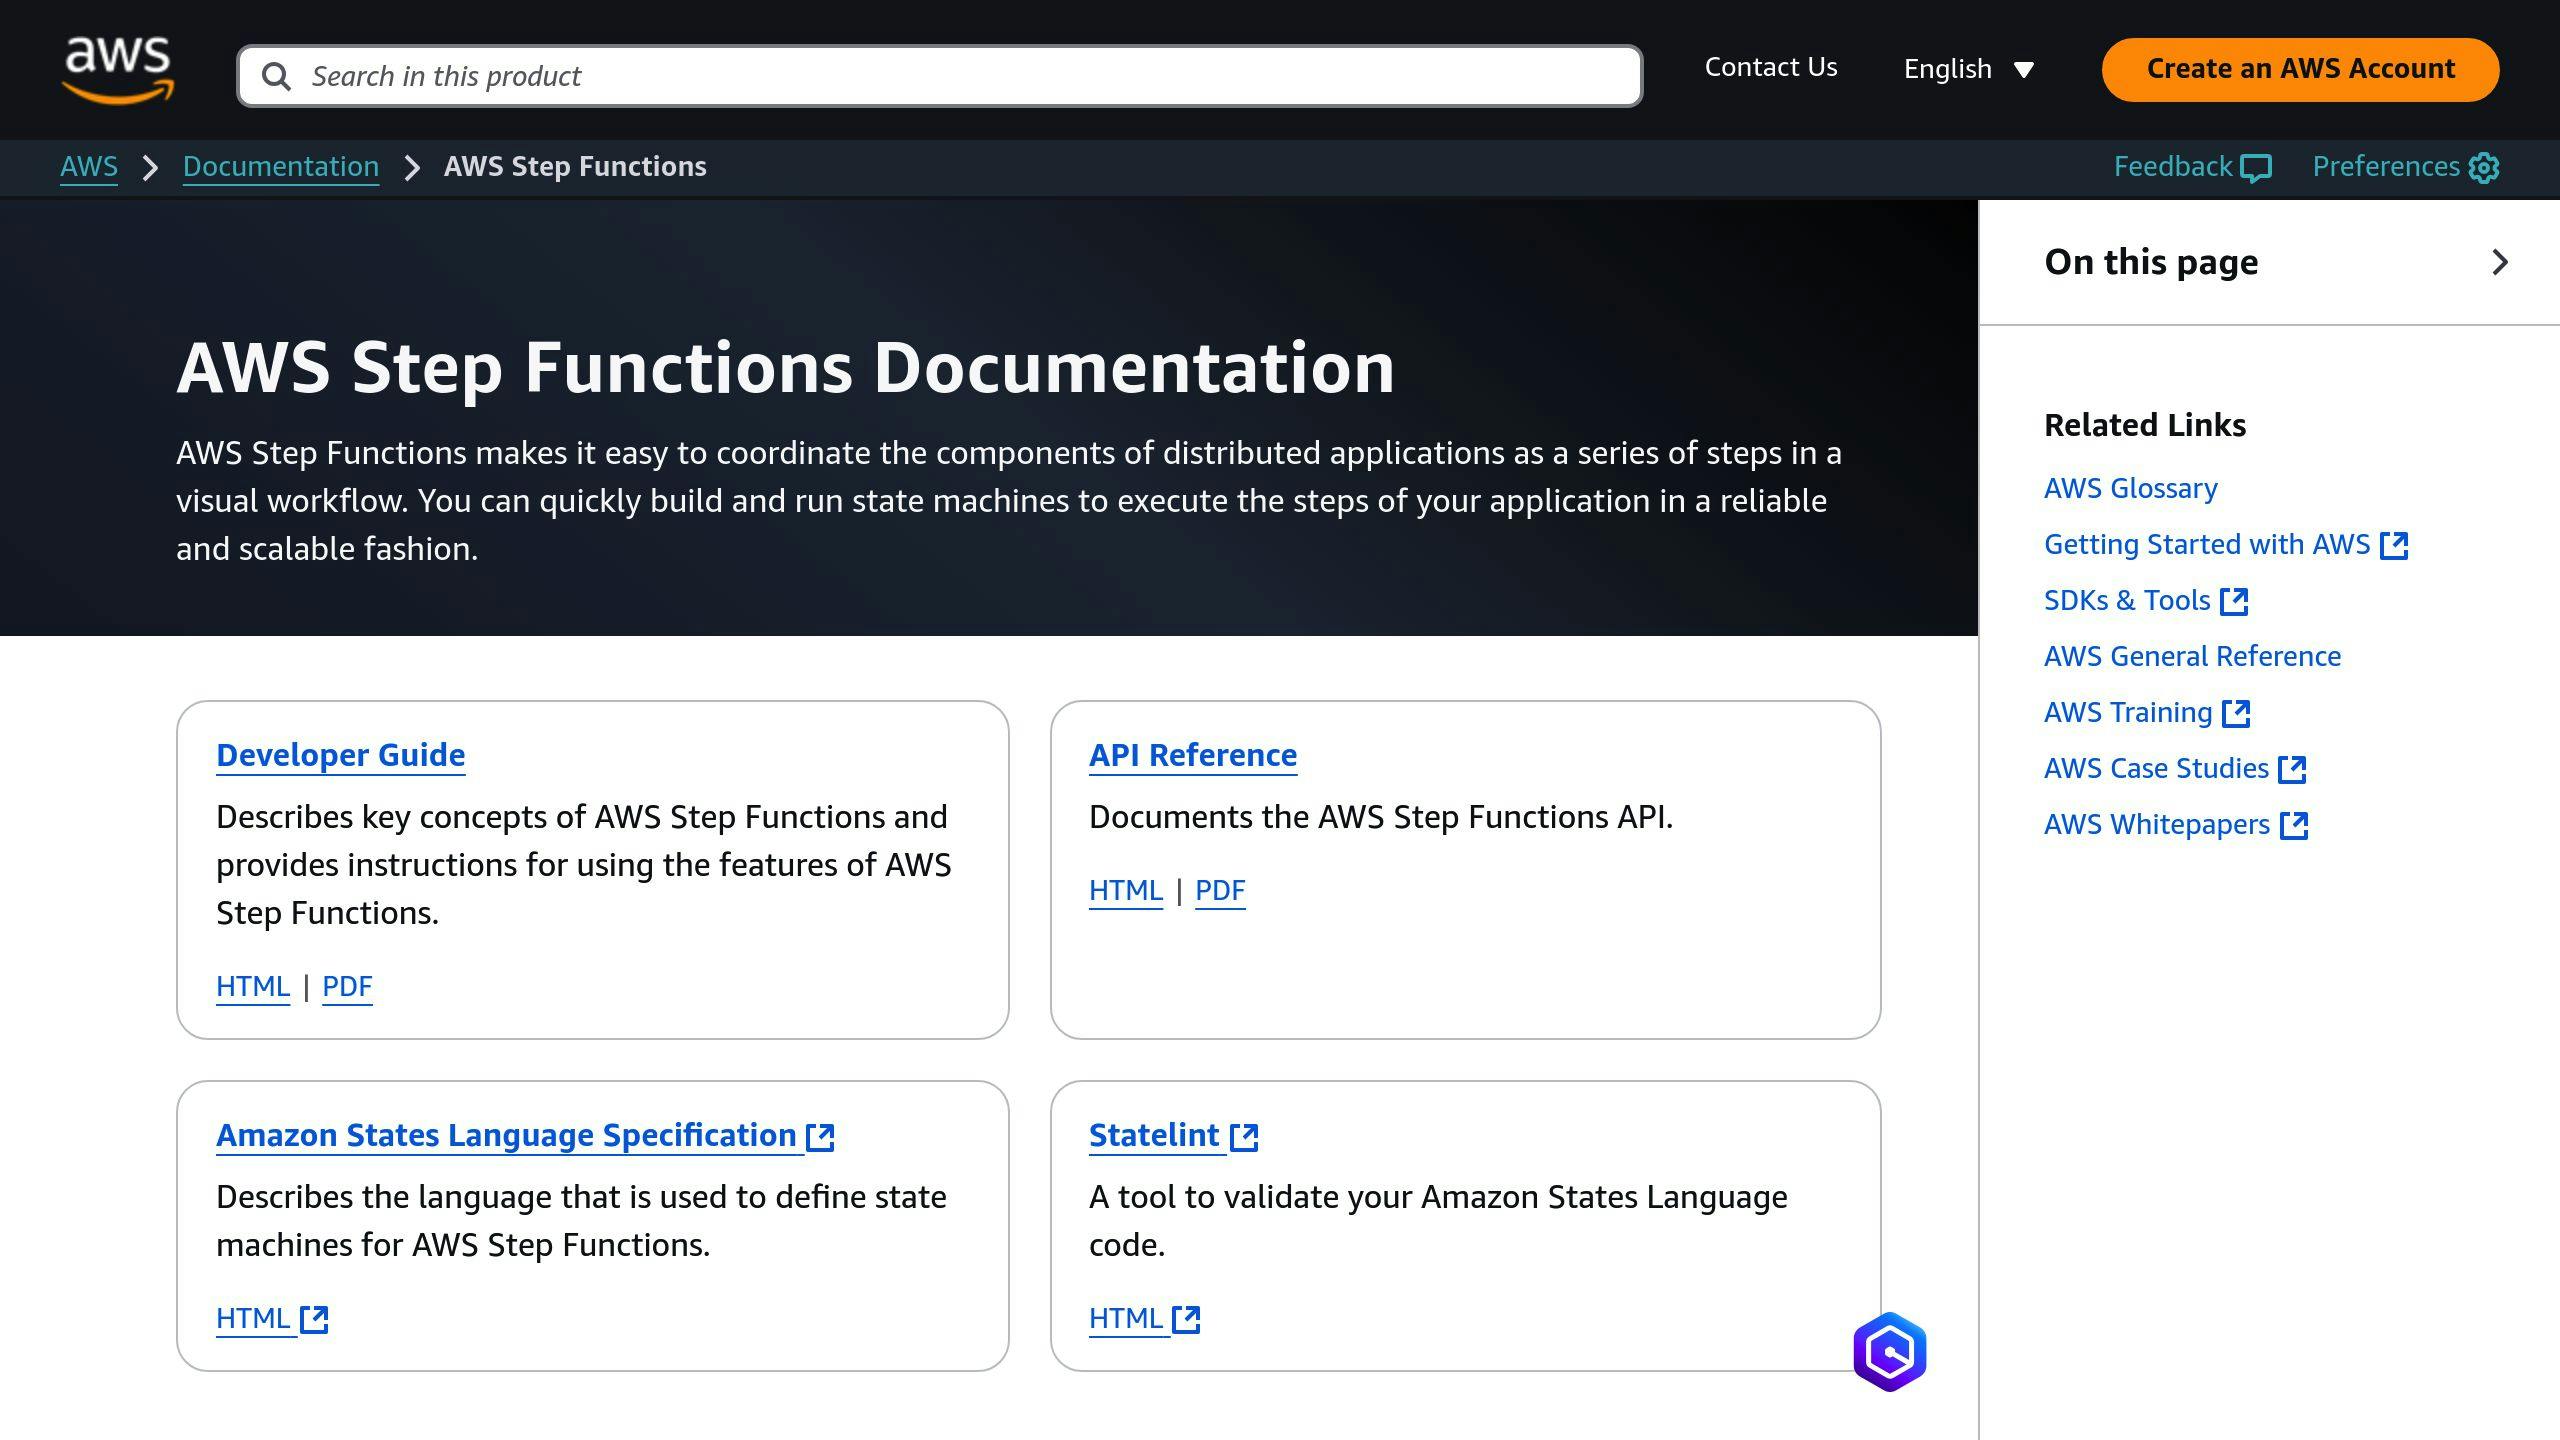The width and height of the screenshot is (2560, 1440).
Task: Click external icon beside AWS Training
Action: [2236, 713]
